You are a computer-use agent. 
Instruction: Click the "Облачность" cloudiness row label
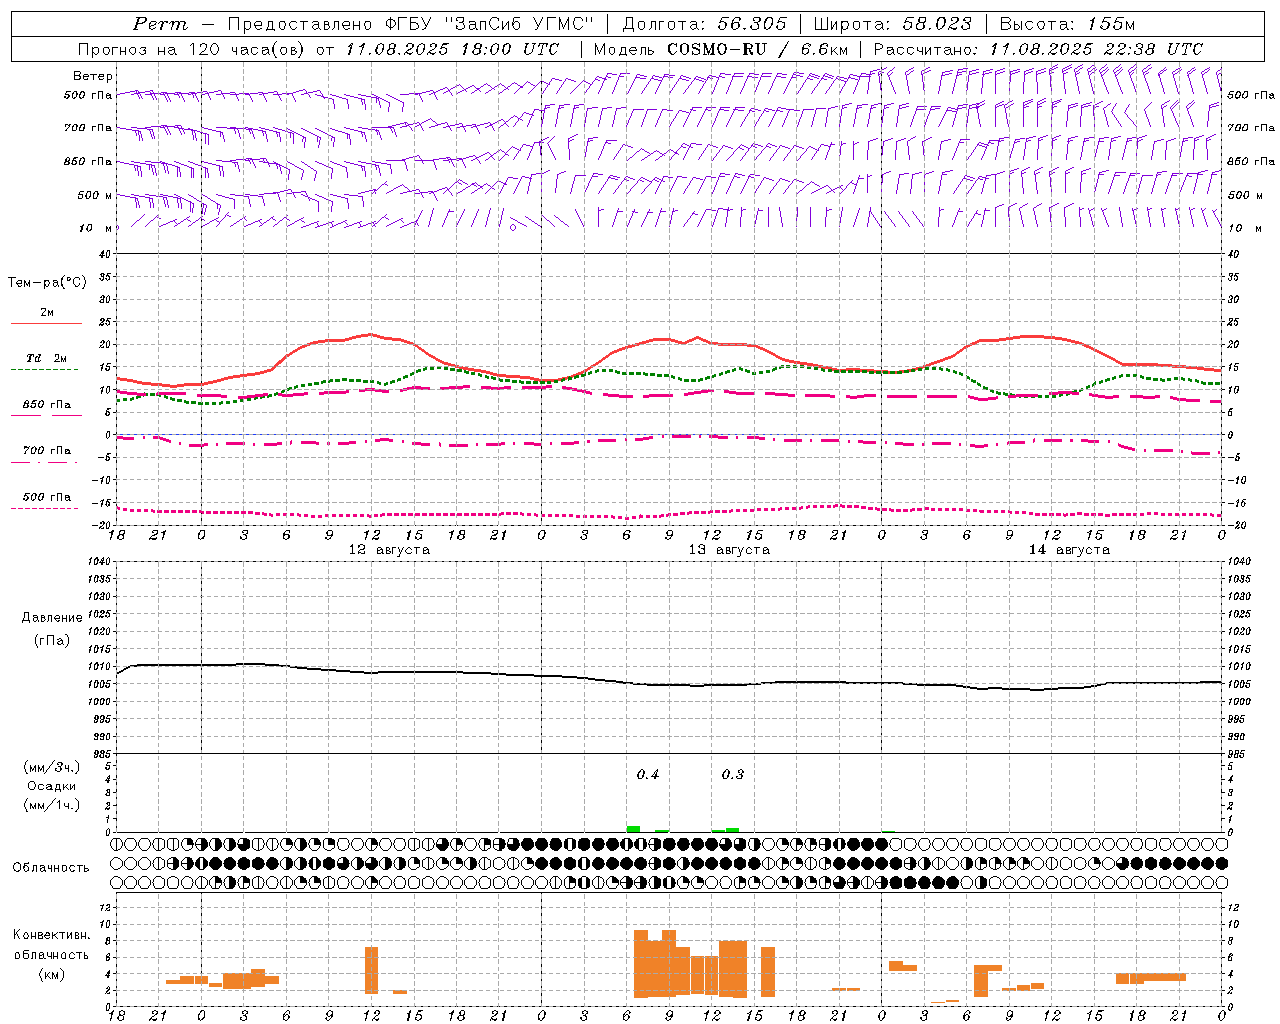click(51, 868)
